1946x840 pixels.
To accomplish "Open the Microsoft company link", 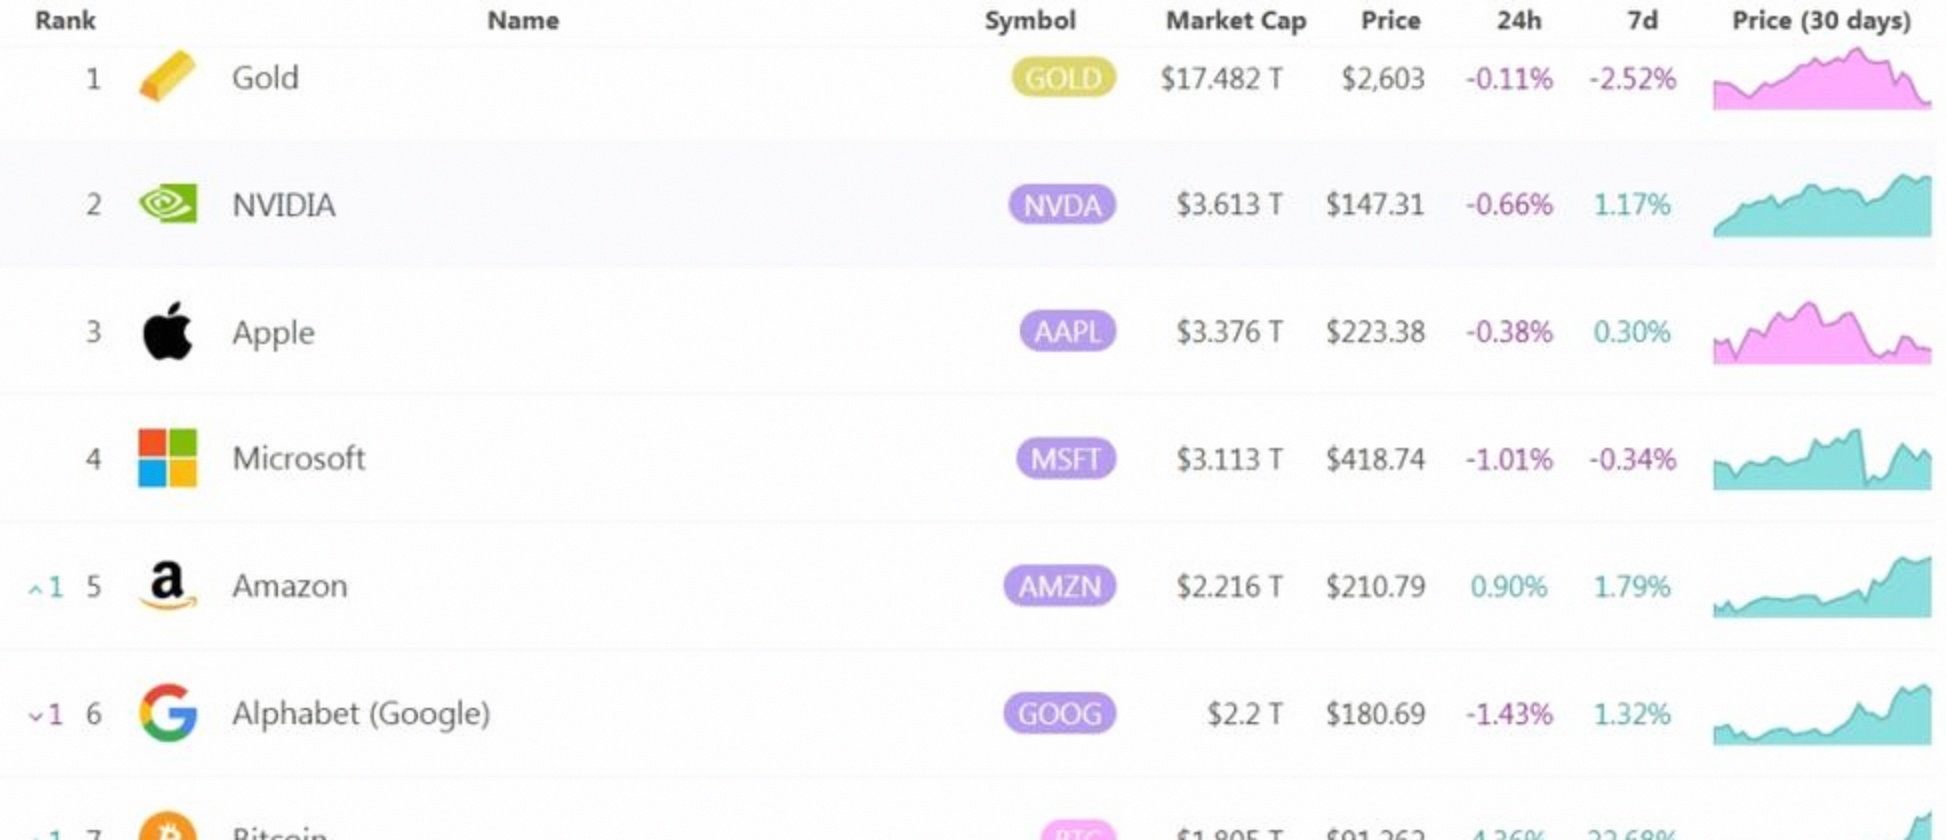I will click(299, 458).
